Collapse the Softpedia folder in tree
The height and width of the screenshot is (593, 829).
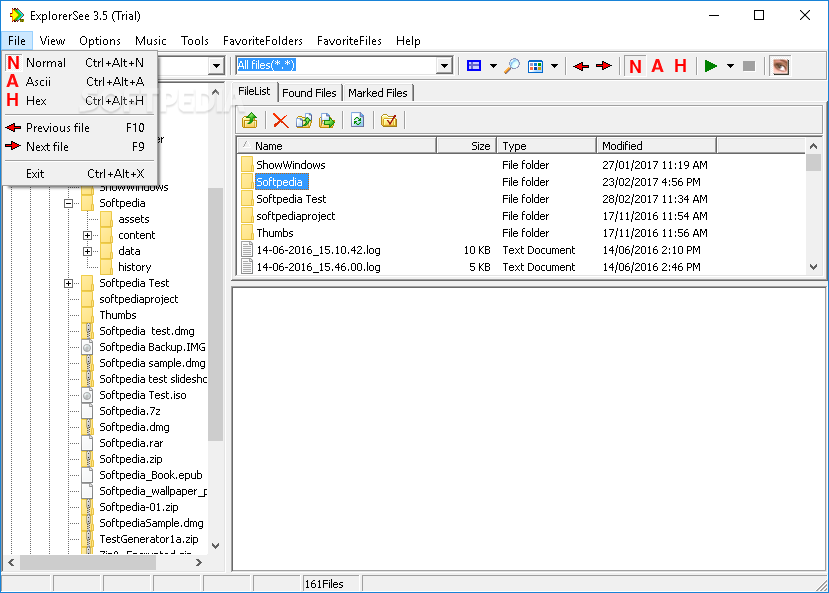point(68,203)
